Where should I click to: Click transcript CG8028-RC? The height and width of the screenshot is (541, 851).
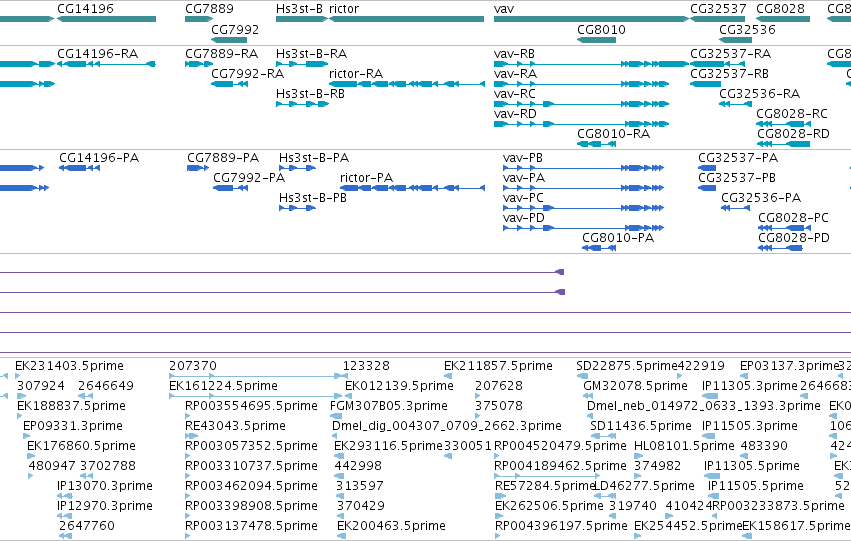(x=792, y=113)
